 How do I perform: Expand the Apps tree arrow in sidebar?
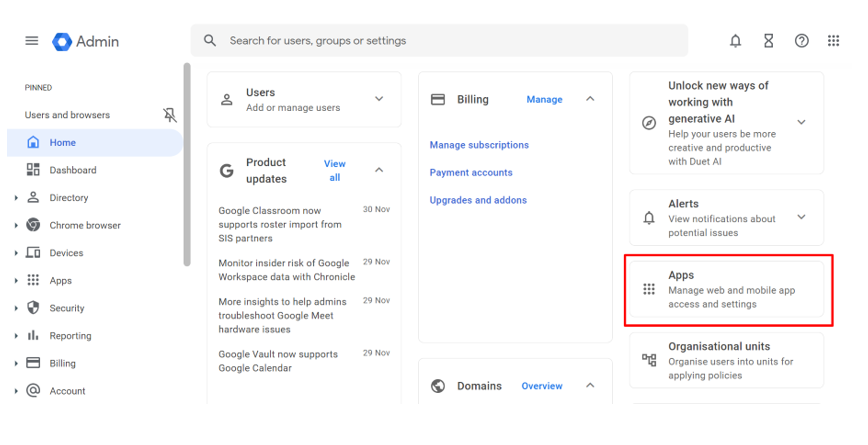pyautogui.click(x=16, y=281)
